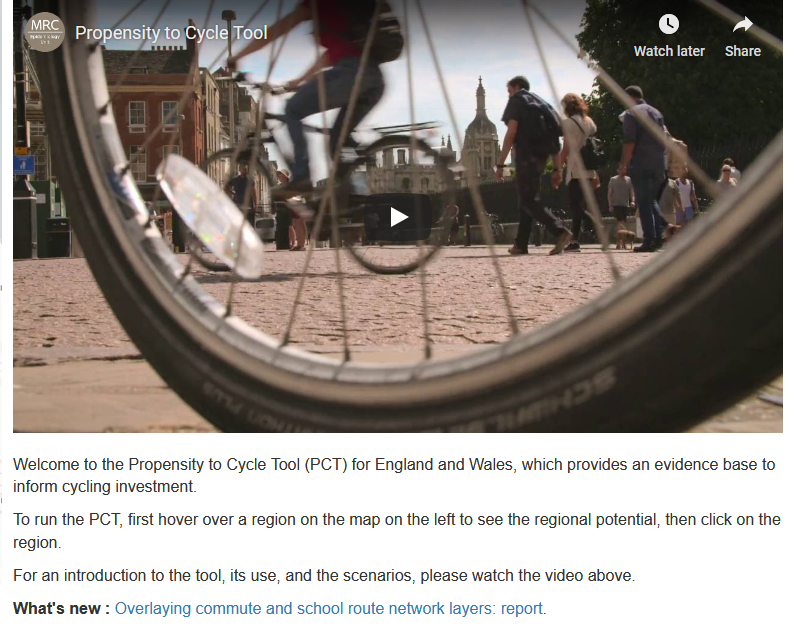
Task: Open the MRC channel logo
Action: 45,32
